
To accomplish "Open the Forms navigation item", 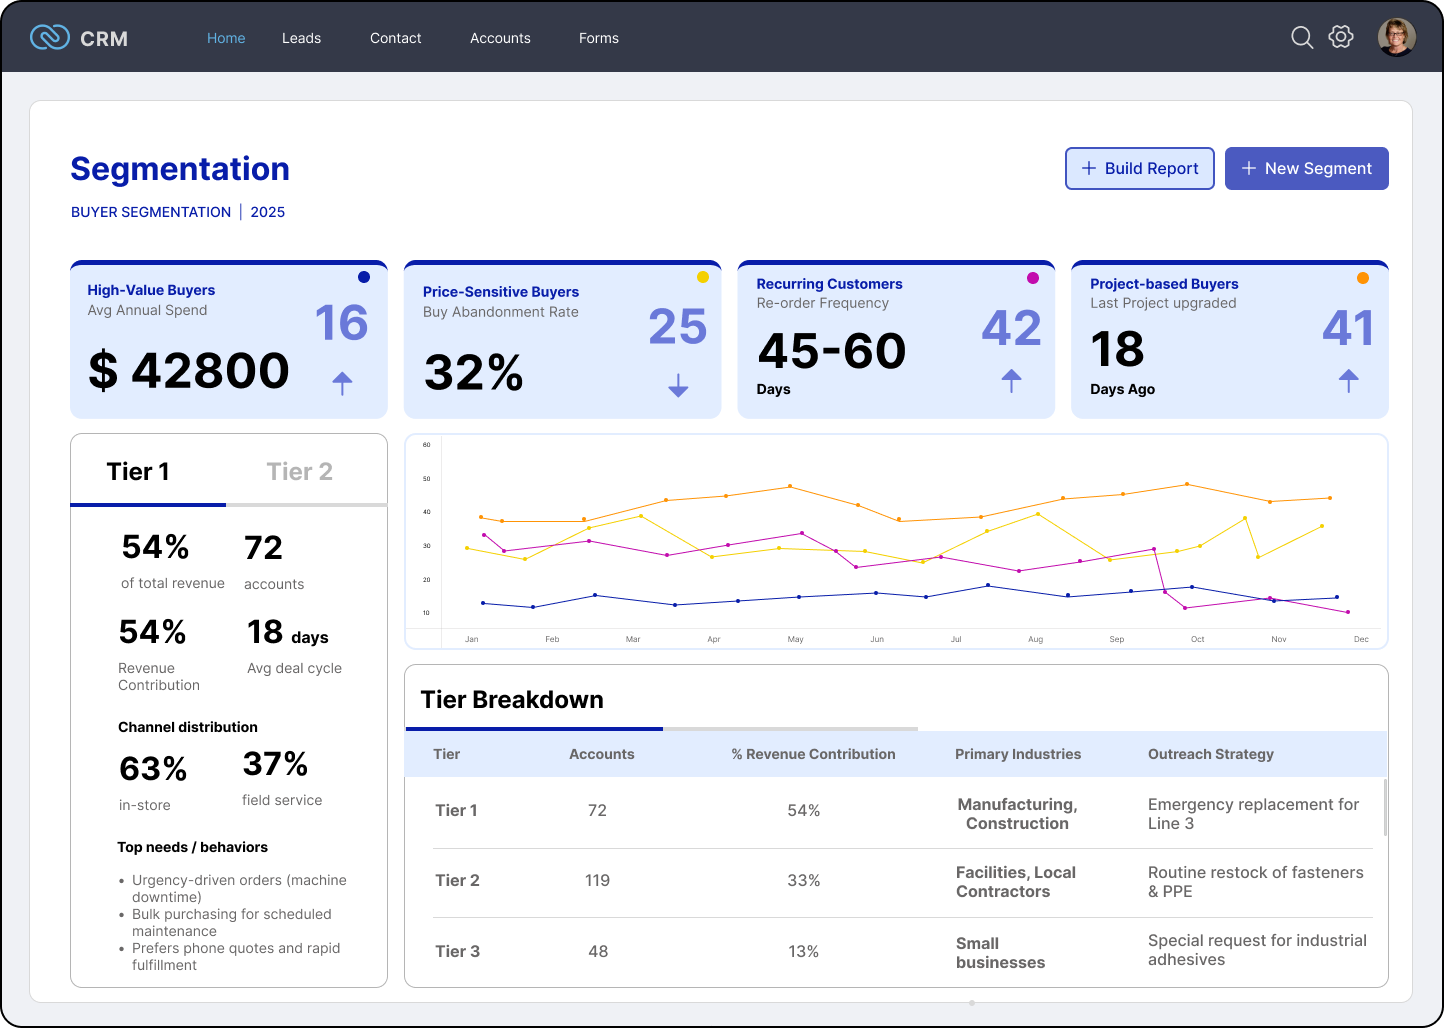I will coord(599,38).
